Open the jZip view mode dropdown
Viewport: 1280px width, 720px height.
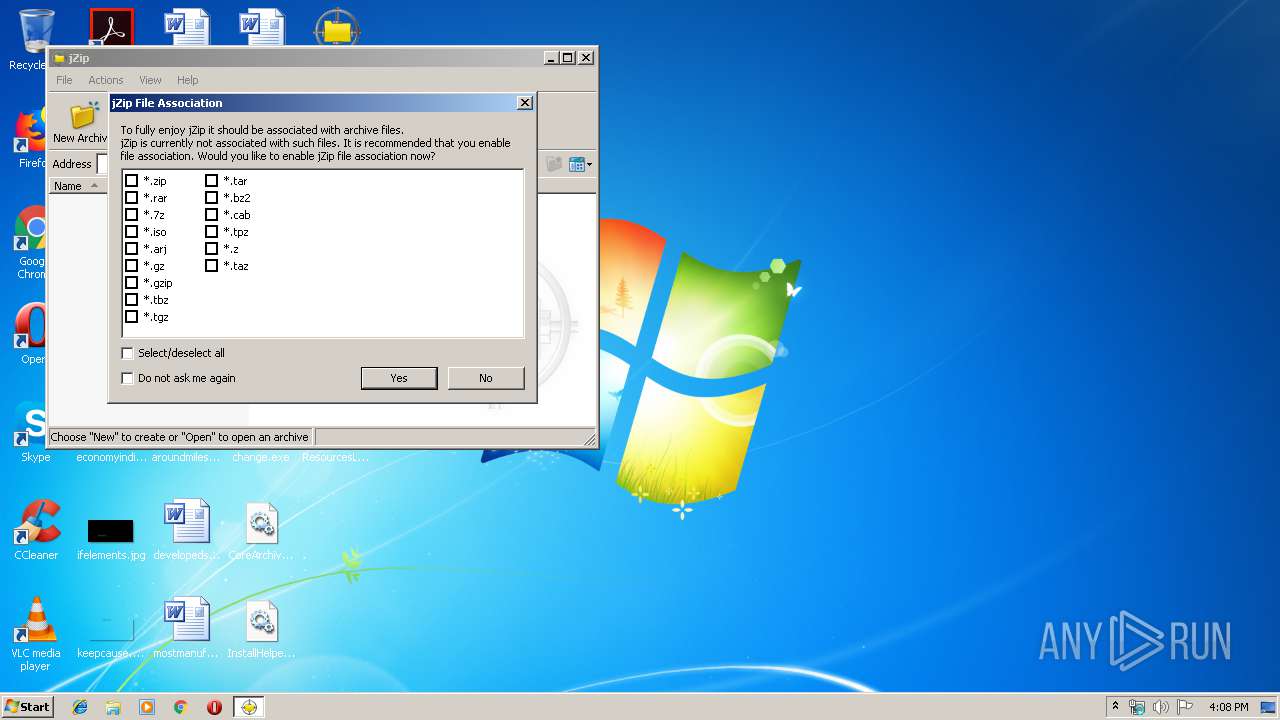pos(581,164)
